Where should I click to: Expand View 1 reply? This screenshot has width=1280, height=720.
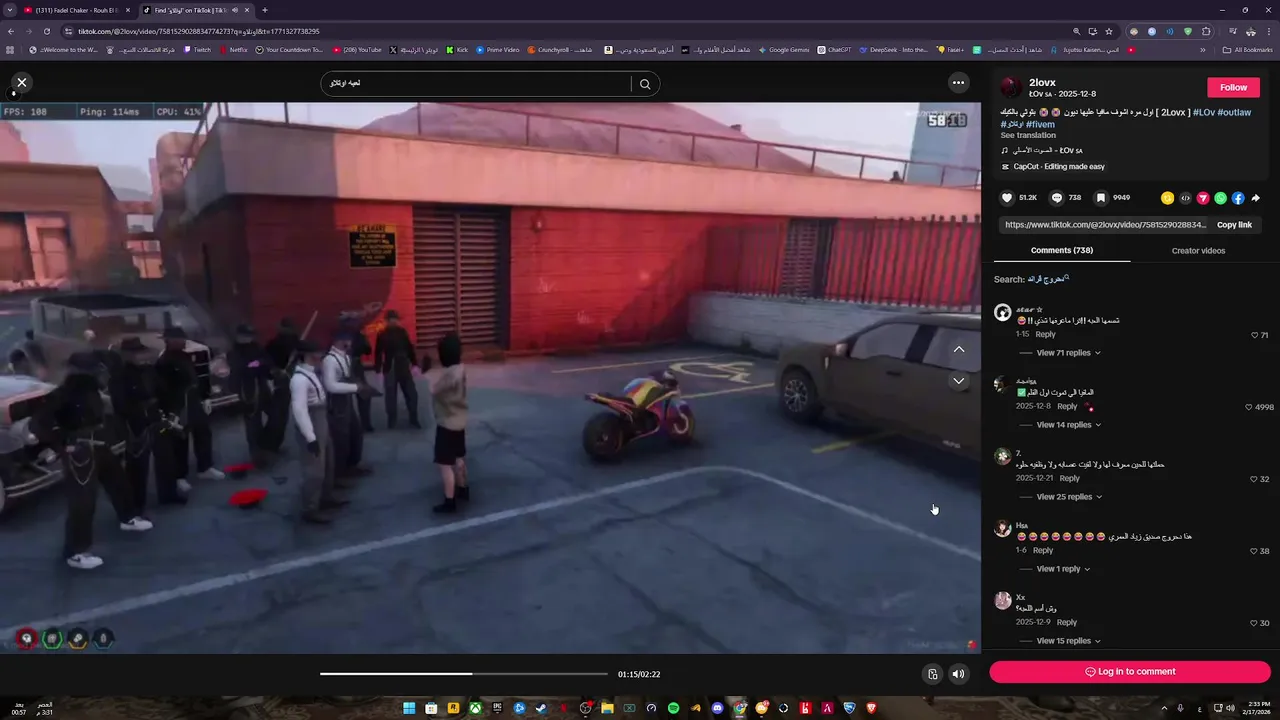[x=1063, y=569]
